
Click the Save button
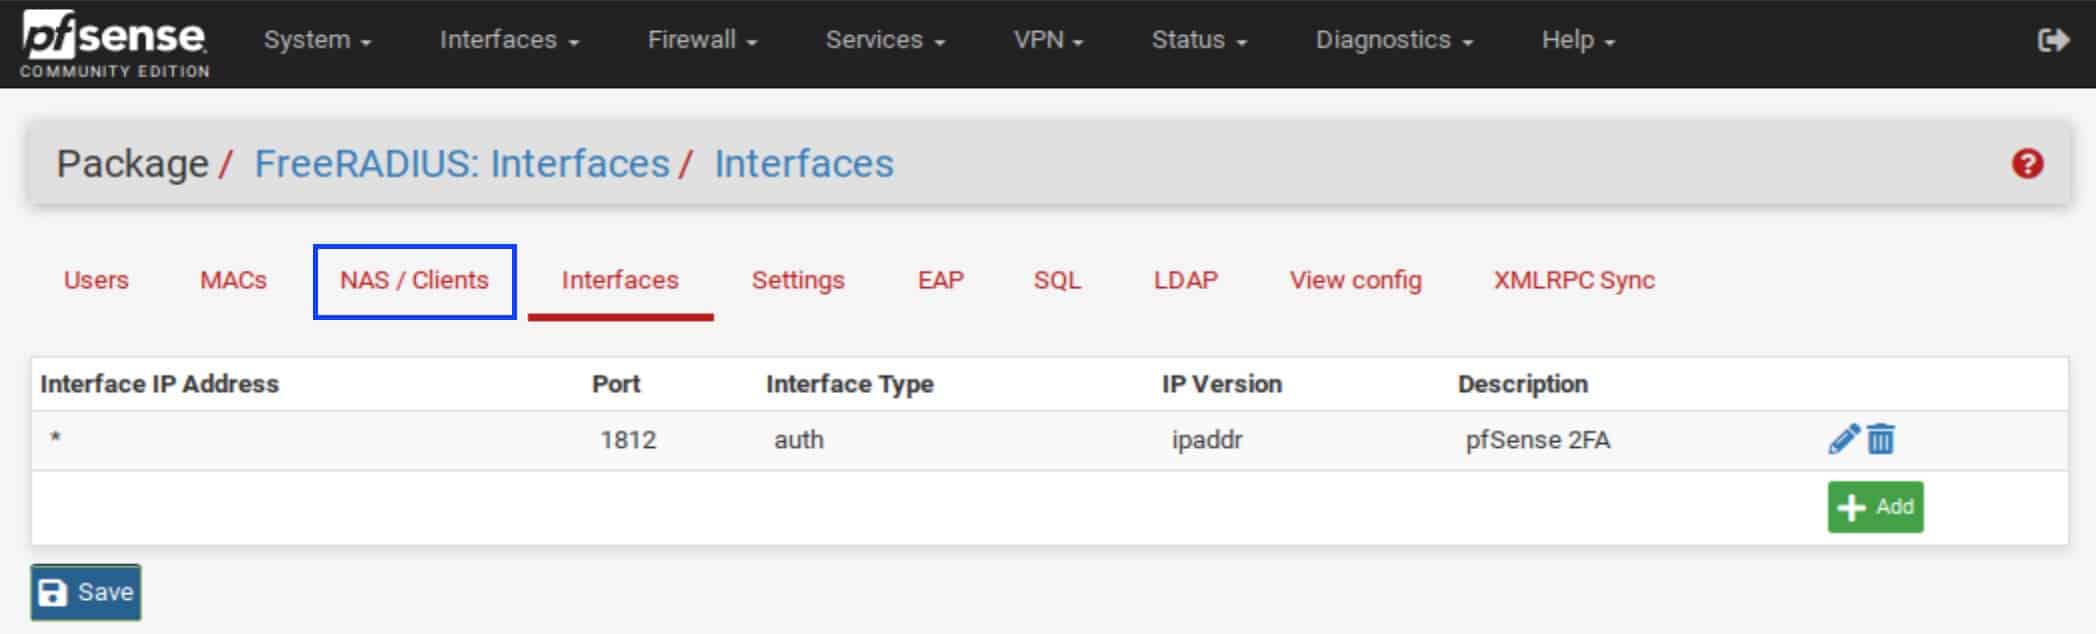pyautogui.click(x=86, y=592)
